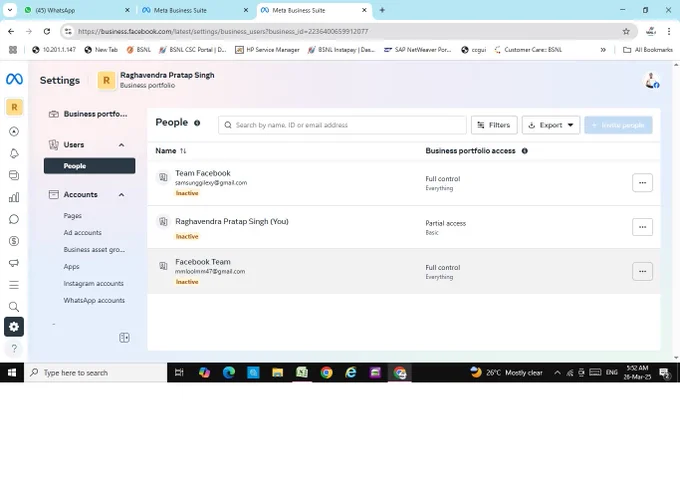Open Inbox chat bubble icon in sidebar
This screenshot has width=680, height=495.
[14, 219]
